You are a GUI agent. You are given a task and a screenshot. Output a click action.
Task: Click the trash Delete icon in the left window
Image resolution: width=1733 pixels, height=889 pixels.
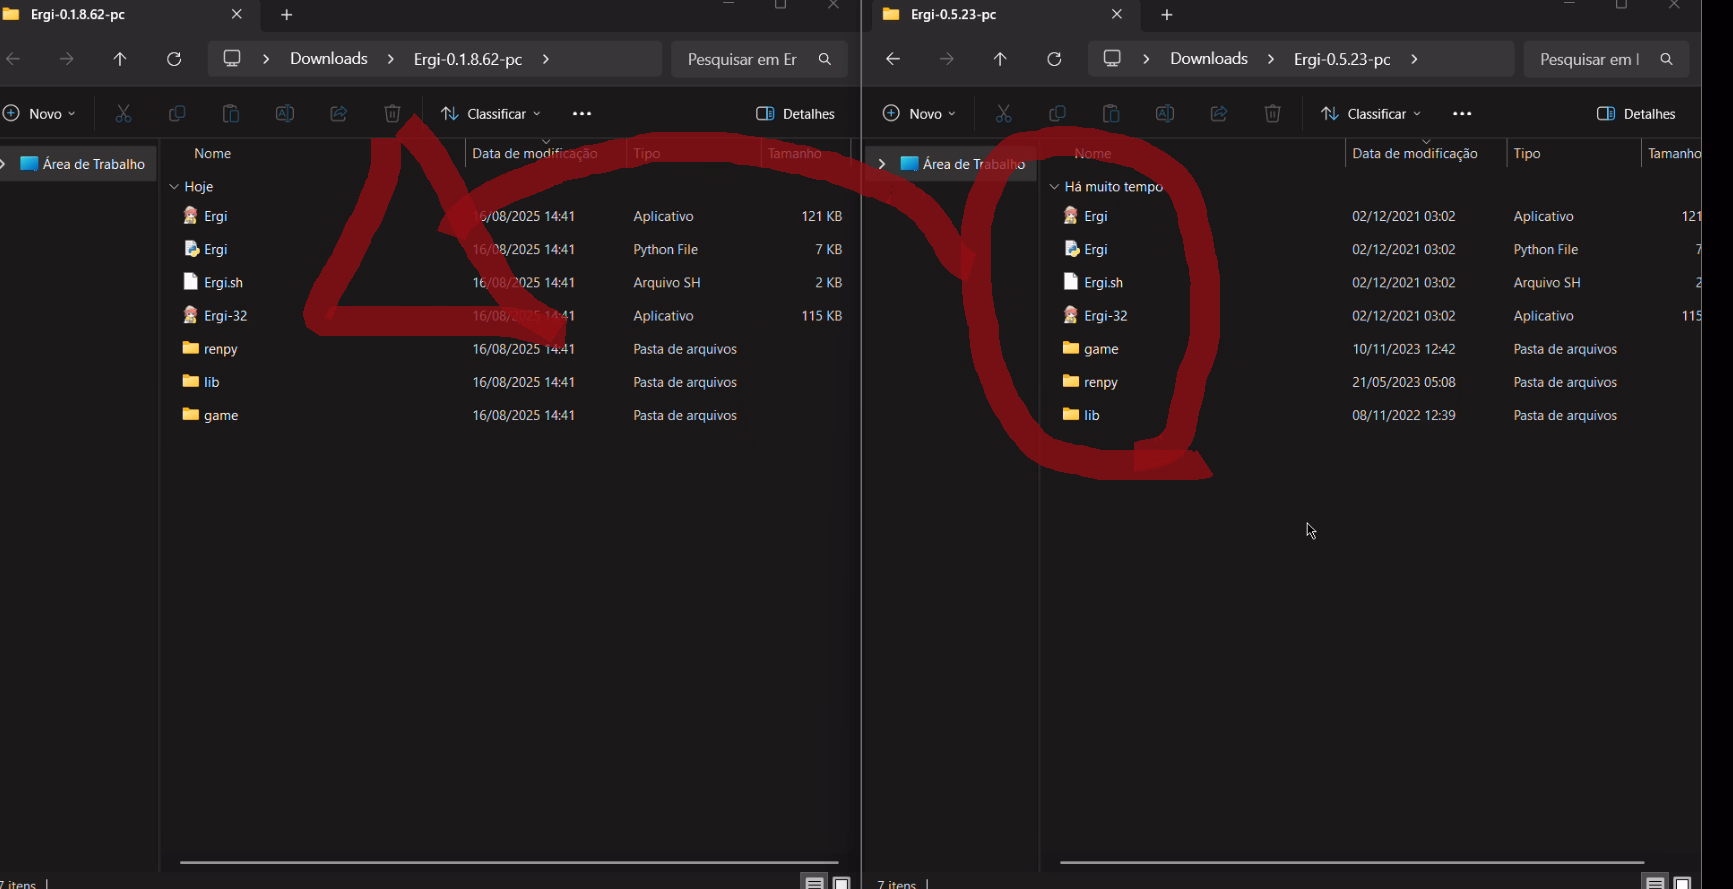point(392,114)
